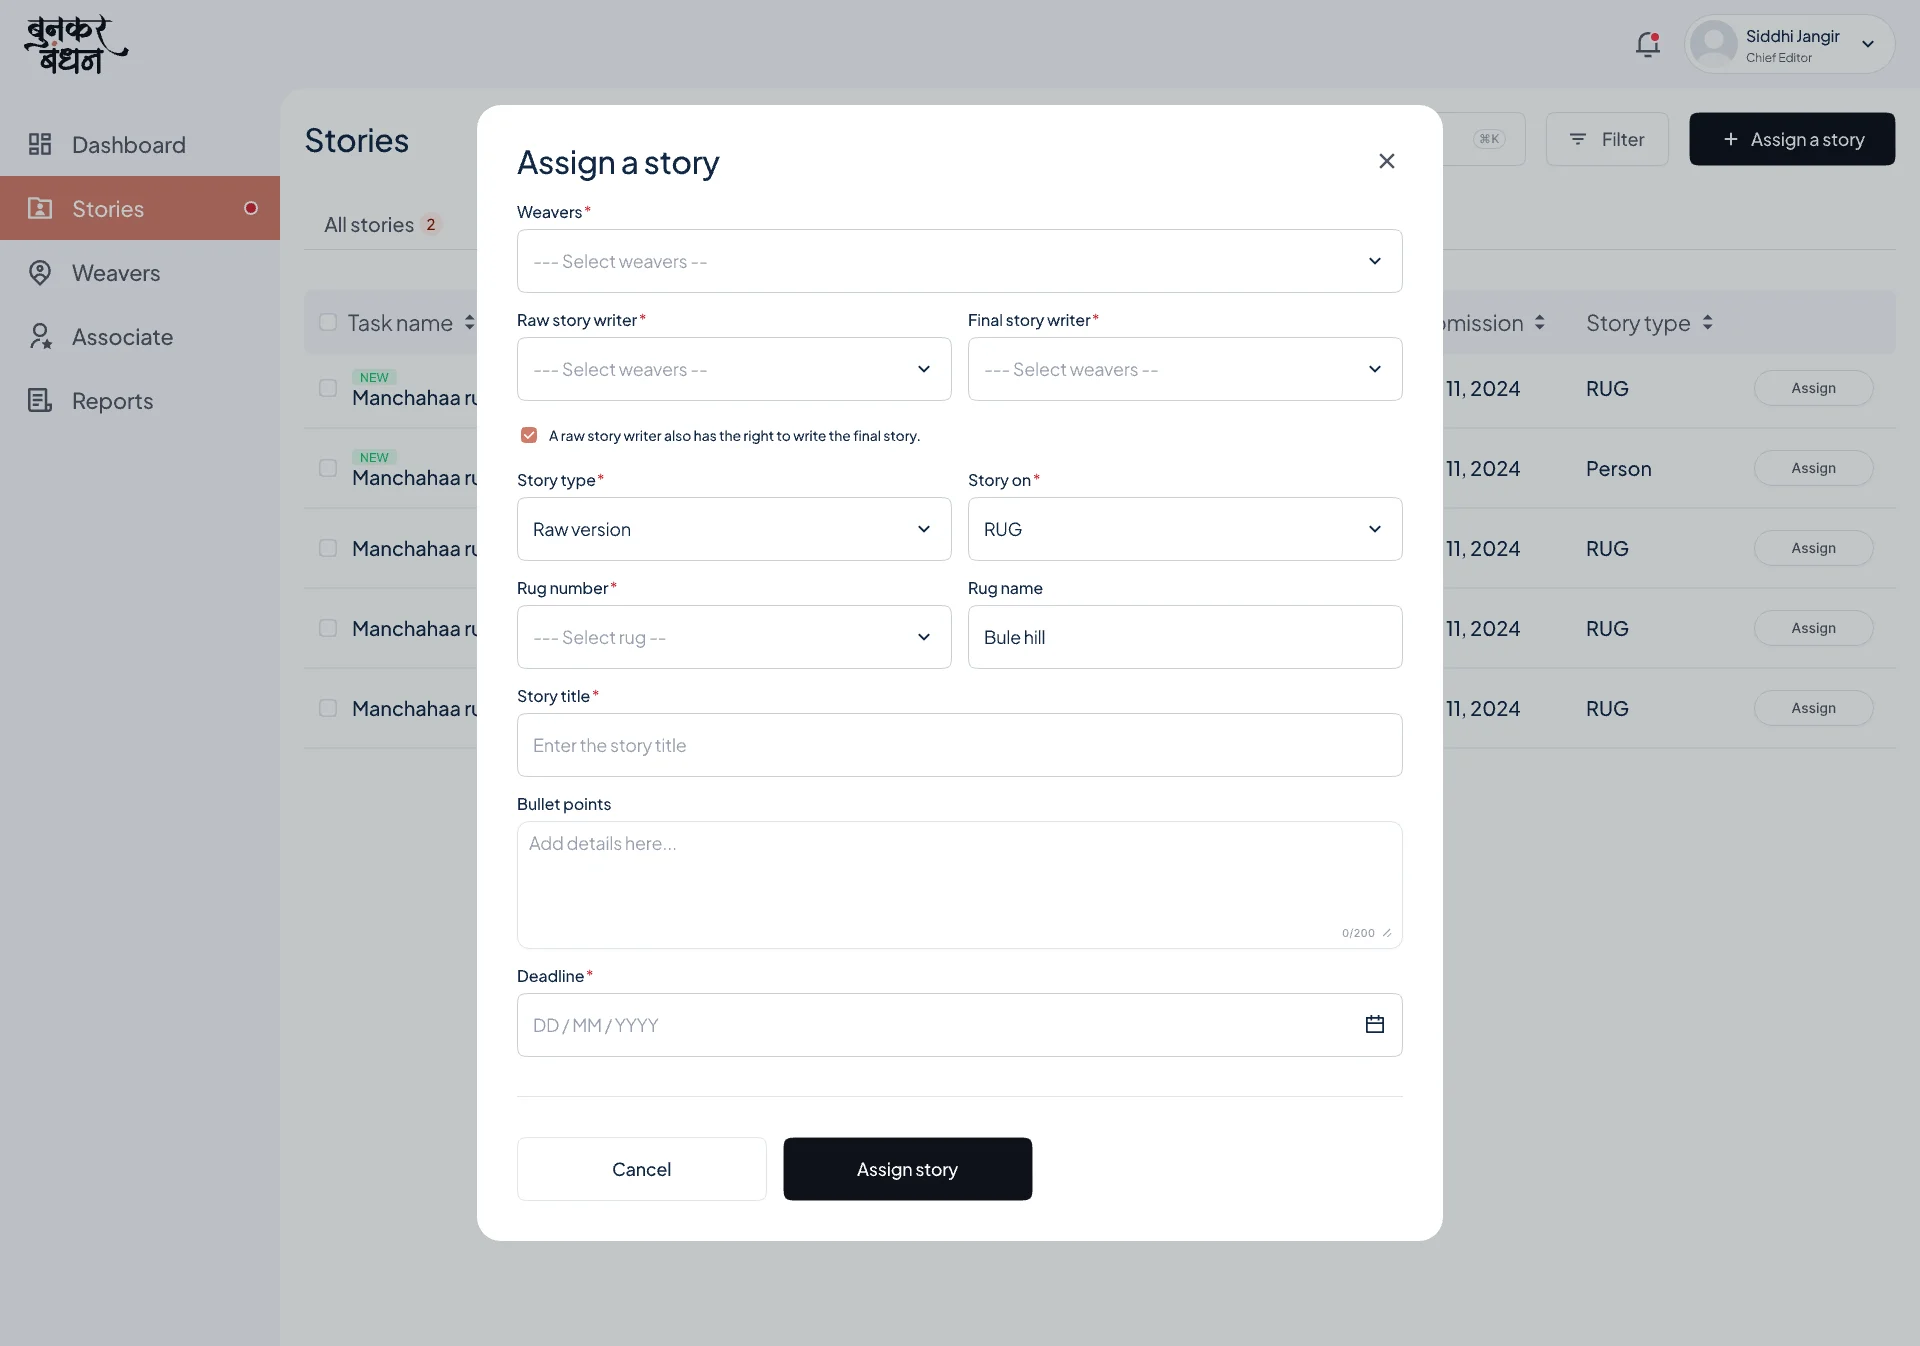
Task: Open the Story type dropdown
Action: [734, 529]
